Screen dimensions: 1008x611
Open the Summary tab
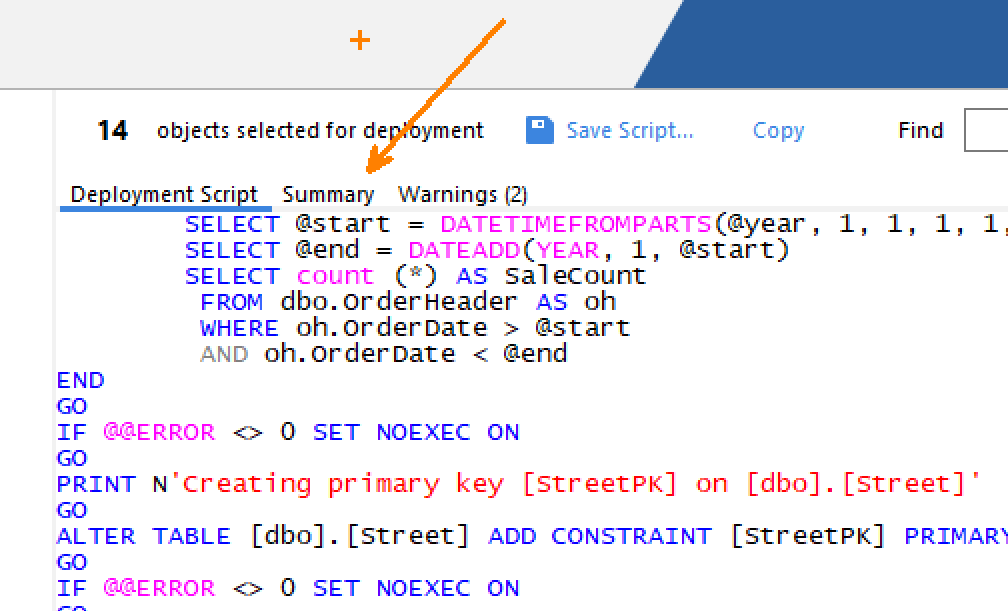coord(328,194)
